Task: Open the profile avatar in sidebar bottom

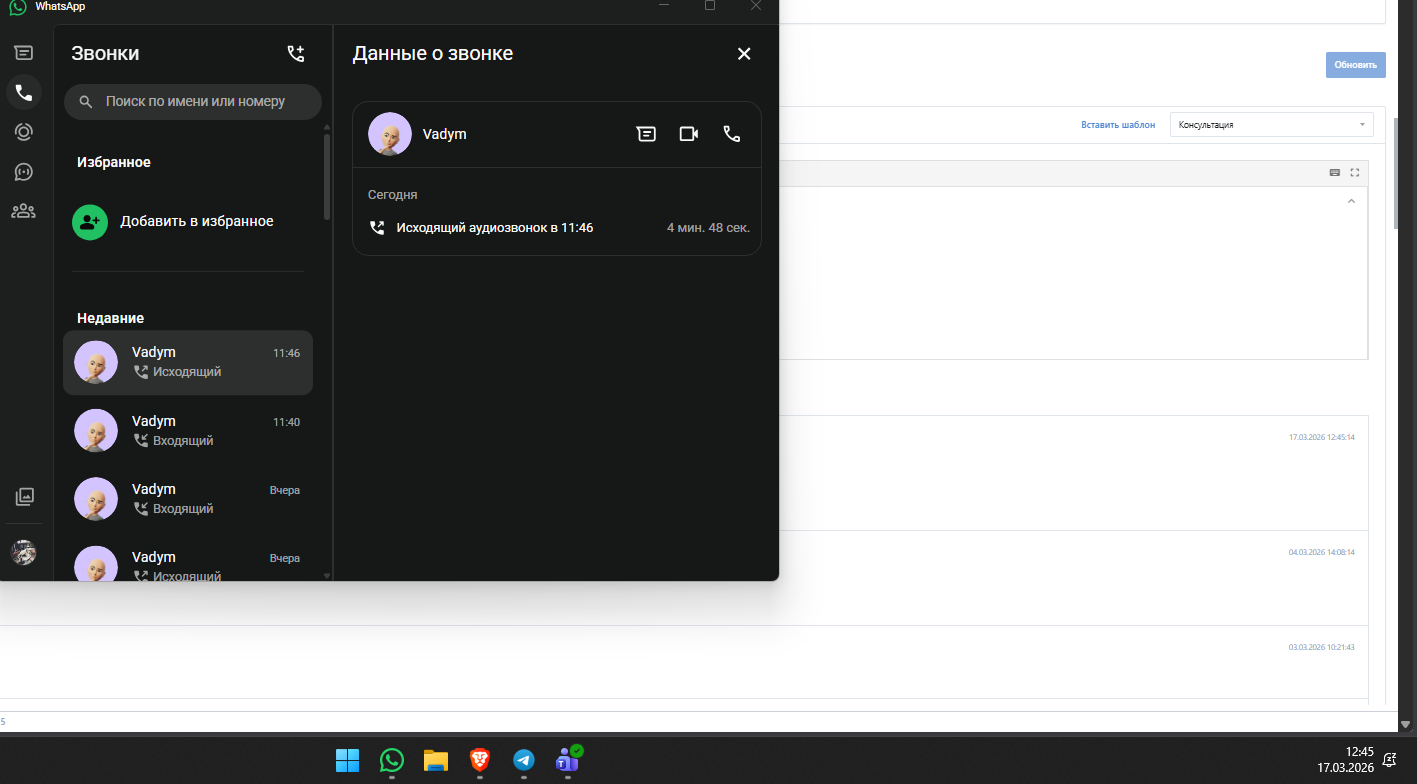Action: tap(23, 552)
